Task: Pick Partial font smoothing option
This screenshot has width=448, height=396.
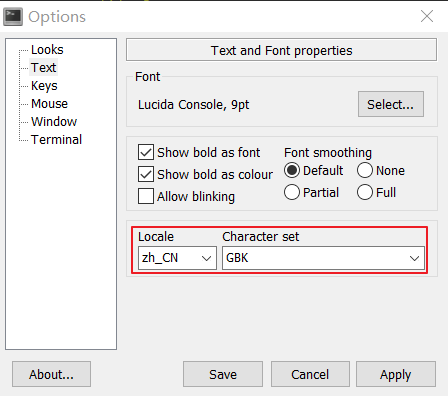Action: tap(292, 192)
